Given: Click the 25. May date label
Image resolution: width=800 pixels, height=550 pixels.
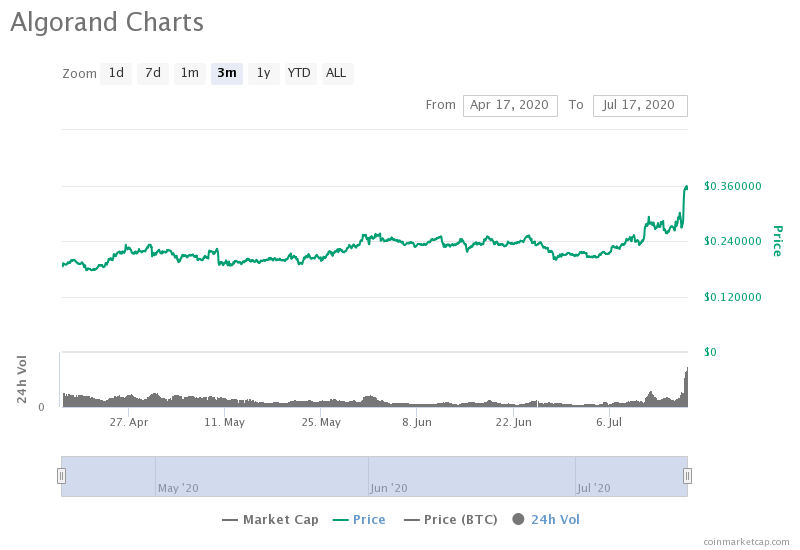Looking at the screenshot, I should pos(321,422).
